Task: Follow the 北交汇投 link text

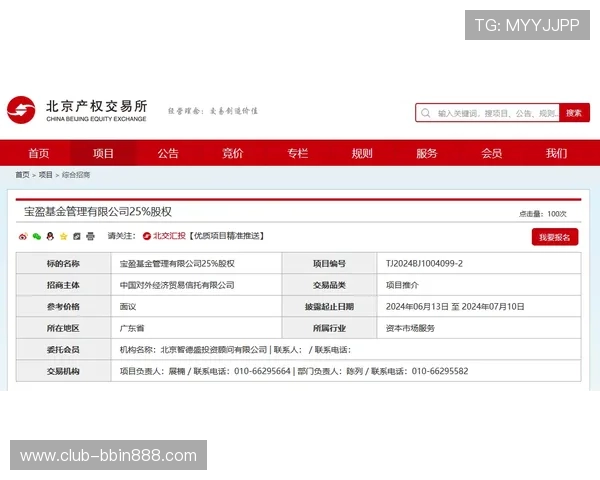Action: click(169, 236)
